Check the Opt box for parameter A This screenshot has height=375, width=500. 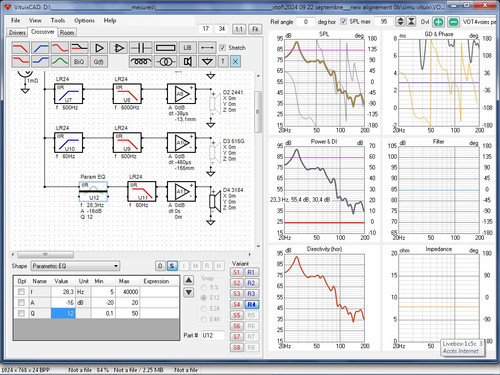[x=21, y=302]
